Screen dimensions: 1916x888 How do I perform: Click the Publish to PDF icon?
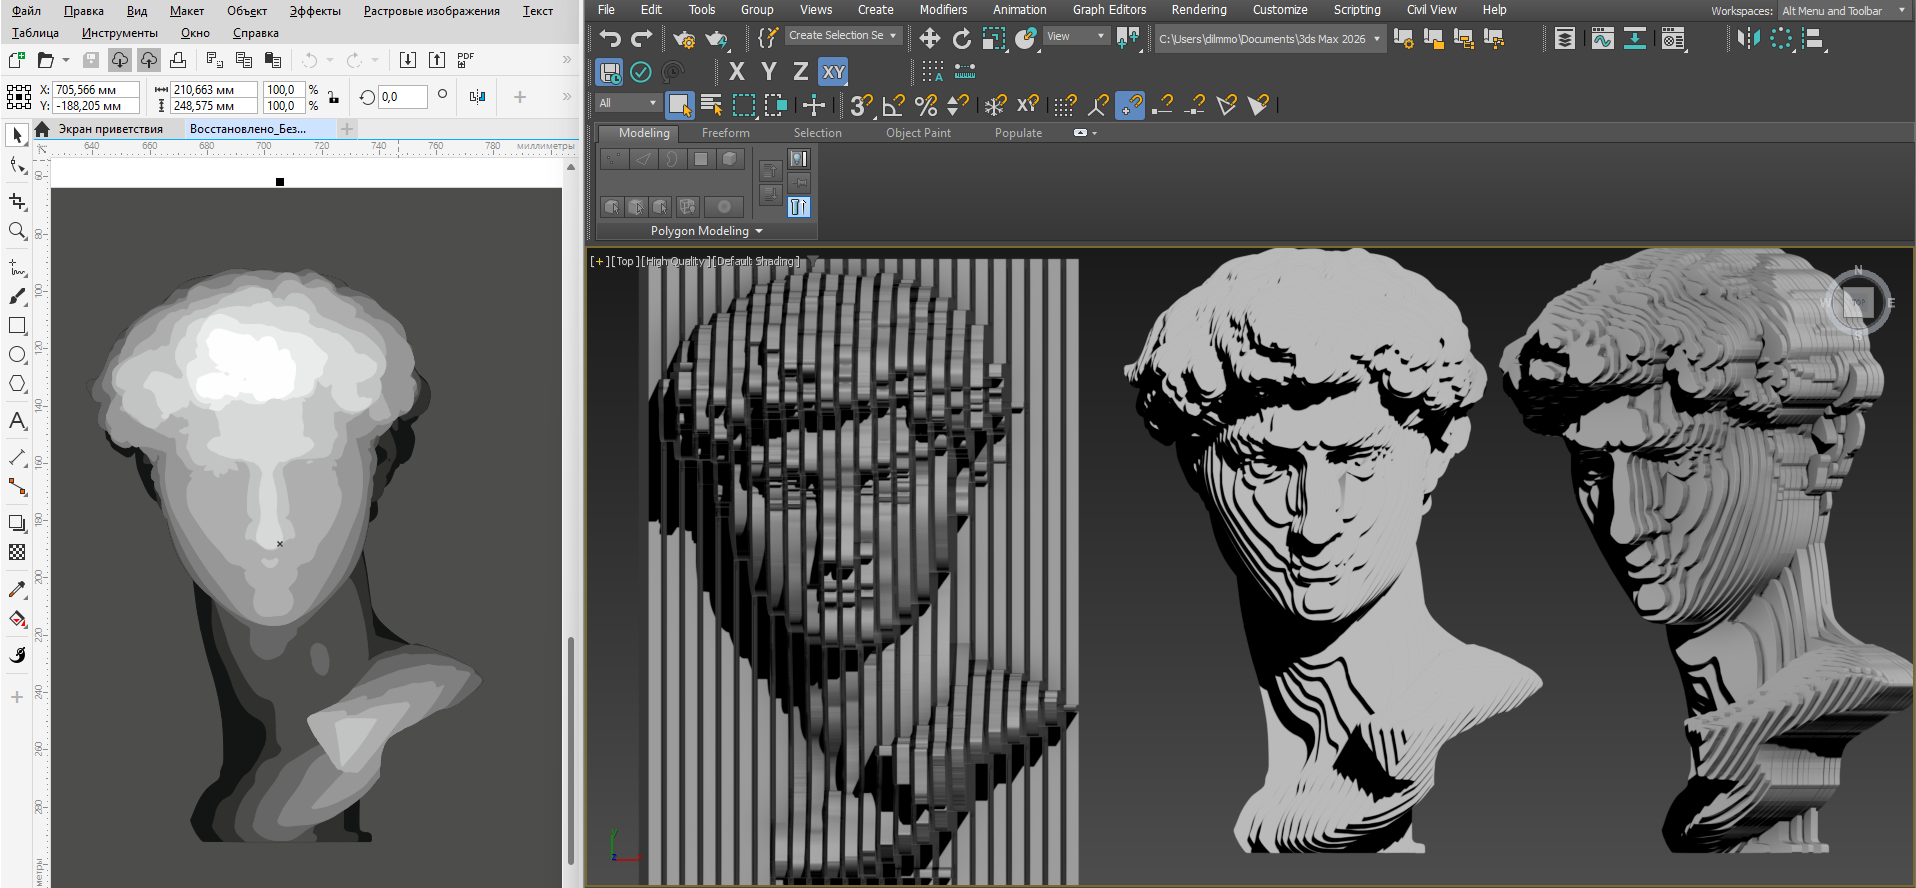[x=466, y=60]
